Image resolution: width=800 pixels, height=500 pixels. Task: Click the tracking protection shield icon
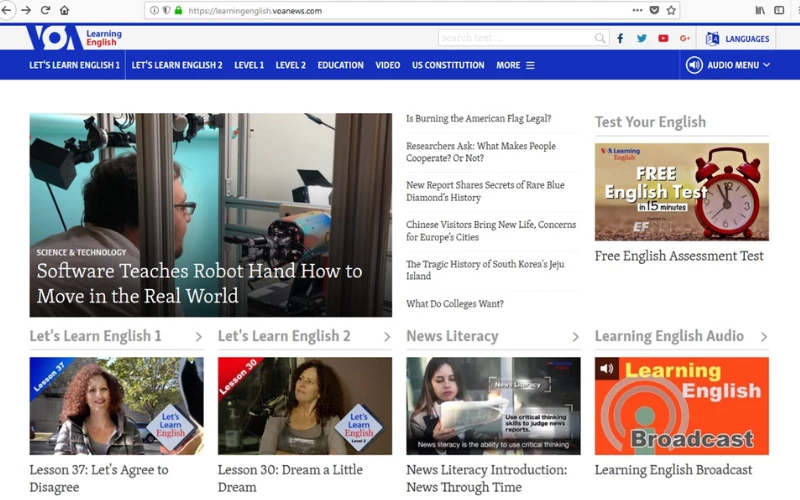click(166, 10)
